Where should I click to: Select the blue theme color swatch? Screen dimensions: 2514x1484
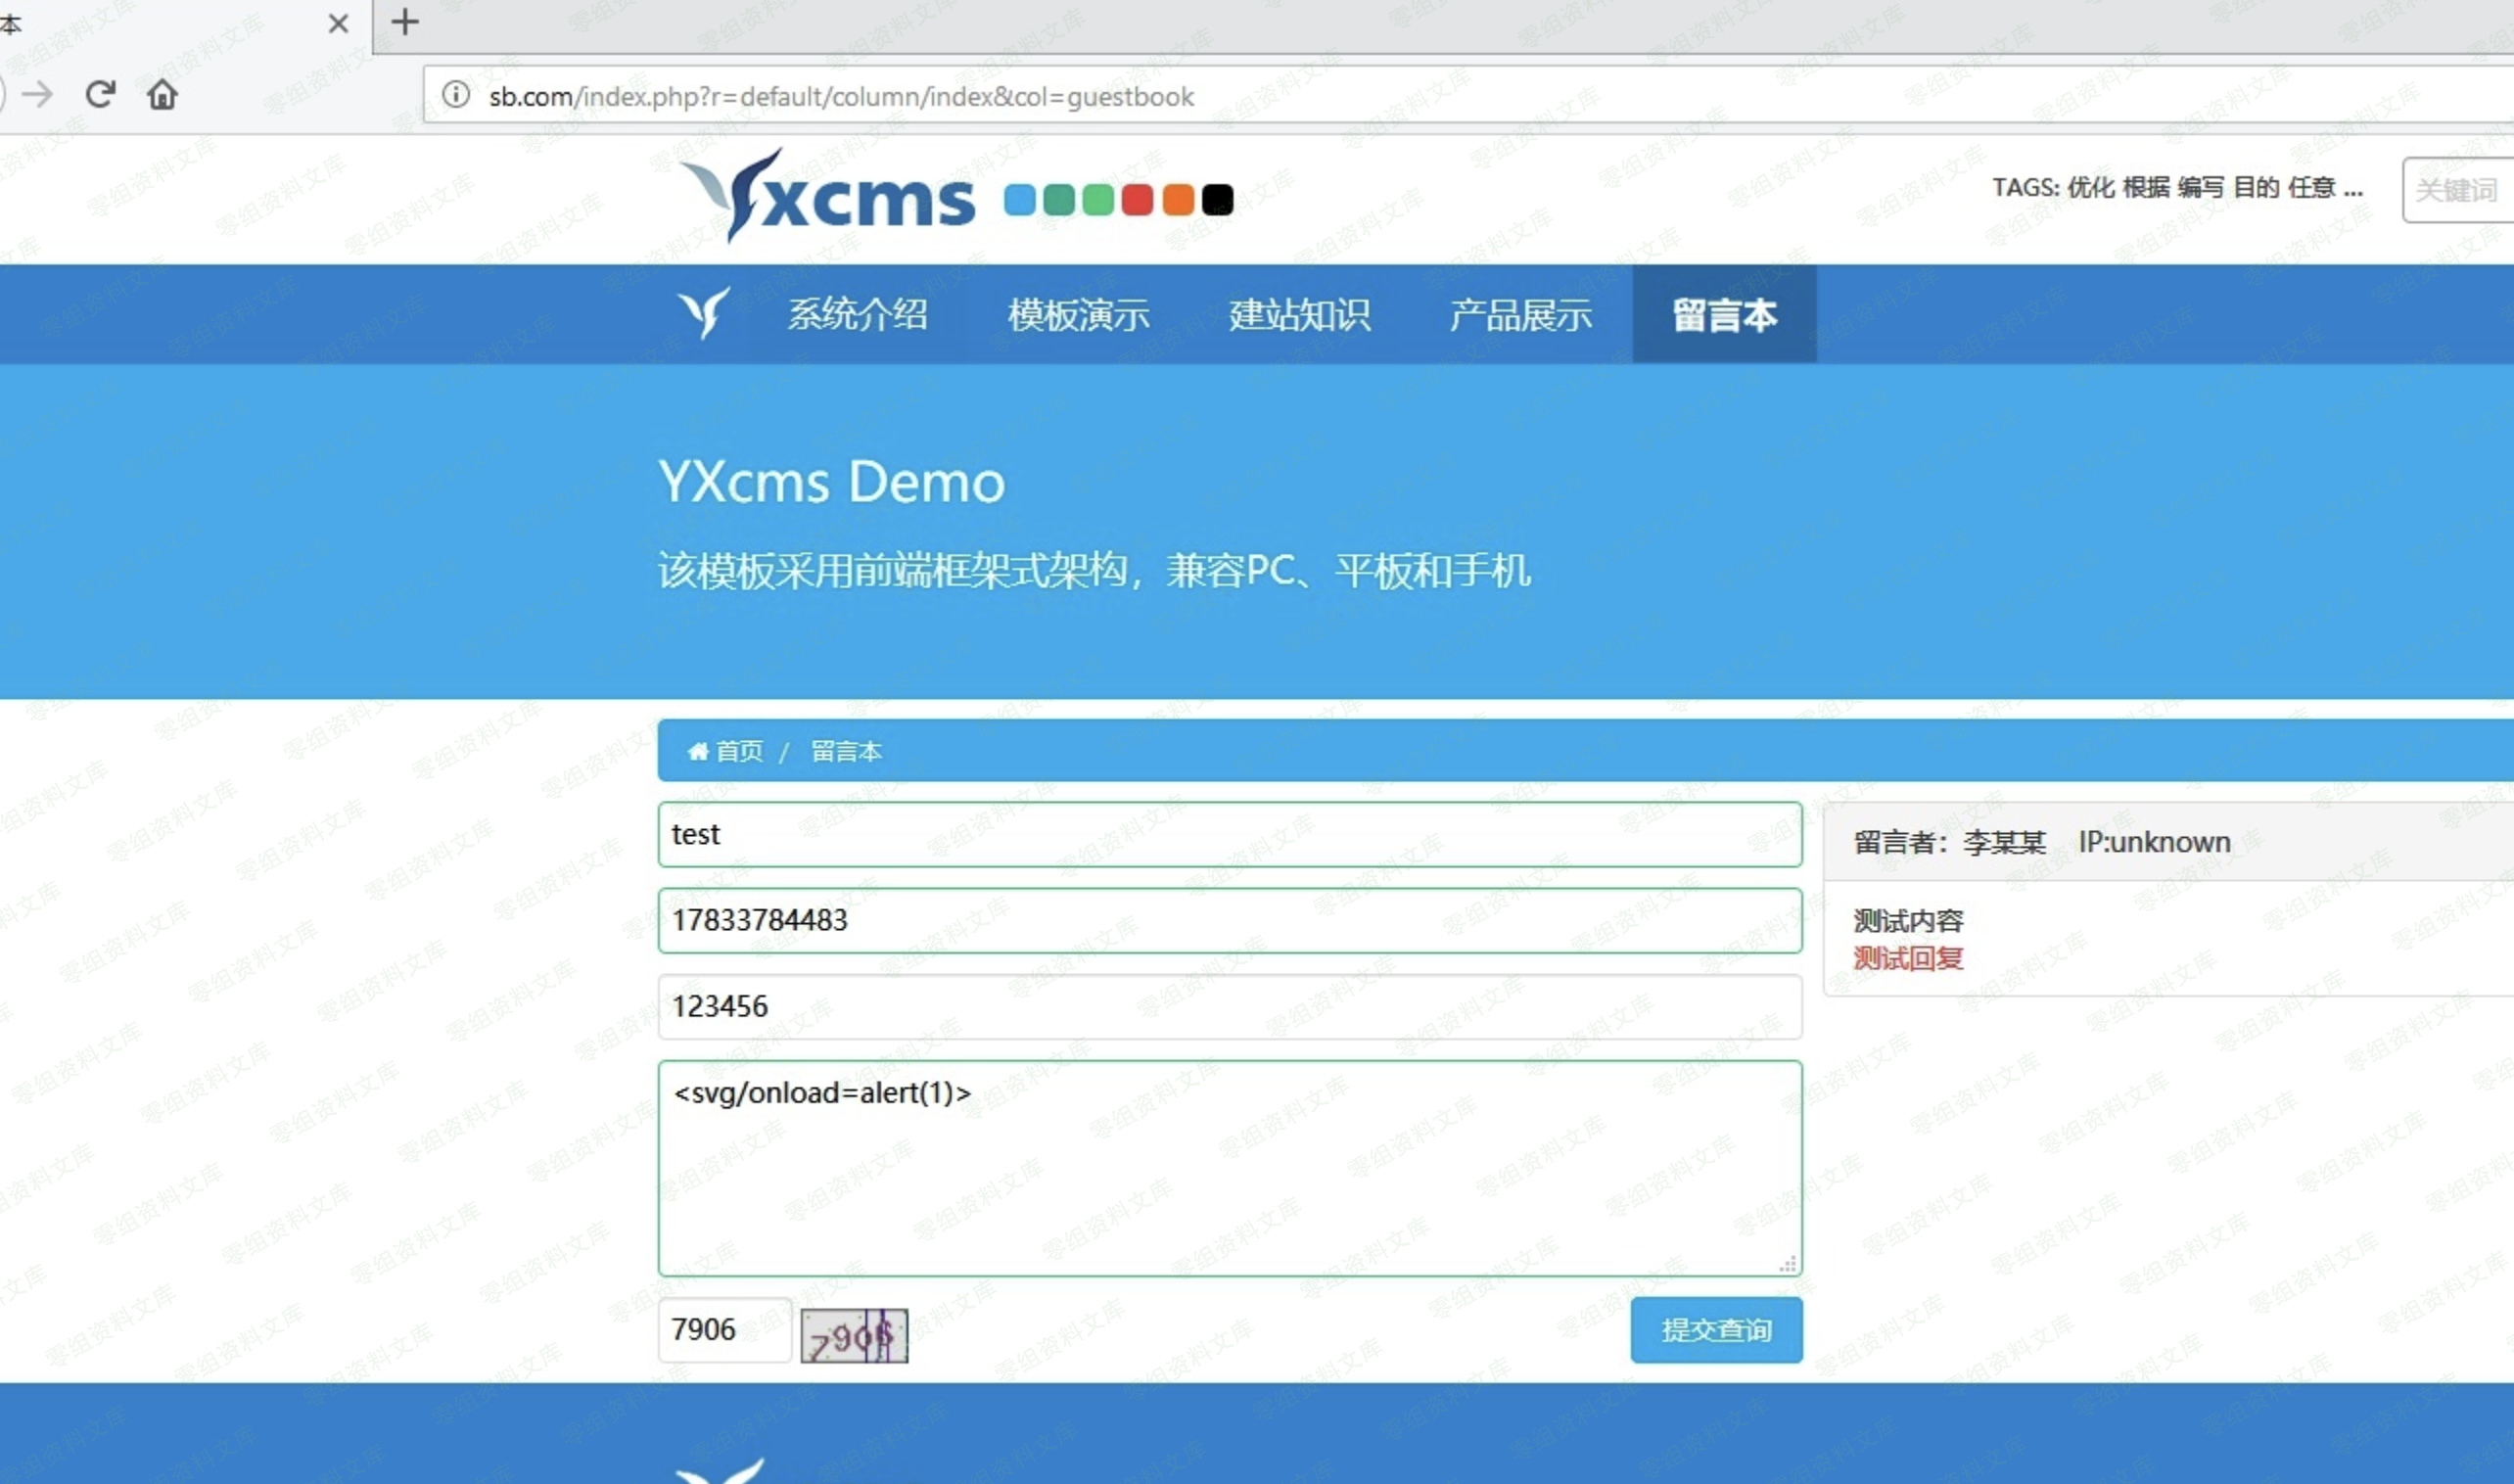click(1019, 200)
